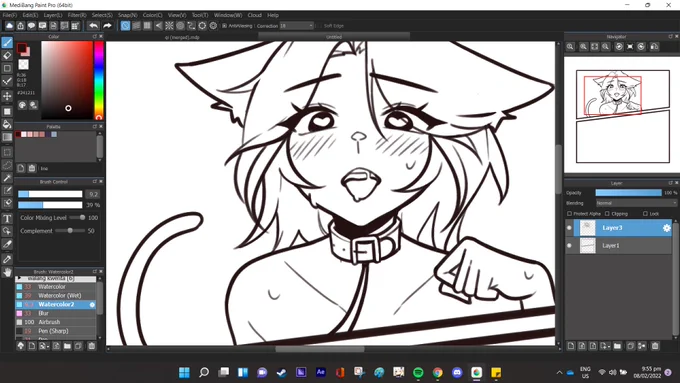Select the Hand pan tool
Viewport: 680px width, 383px height.
coord(7,272)
